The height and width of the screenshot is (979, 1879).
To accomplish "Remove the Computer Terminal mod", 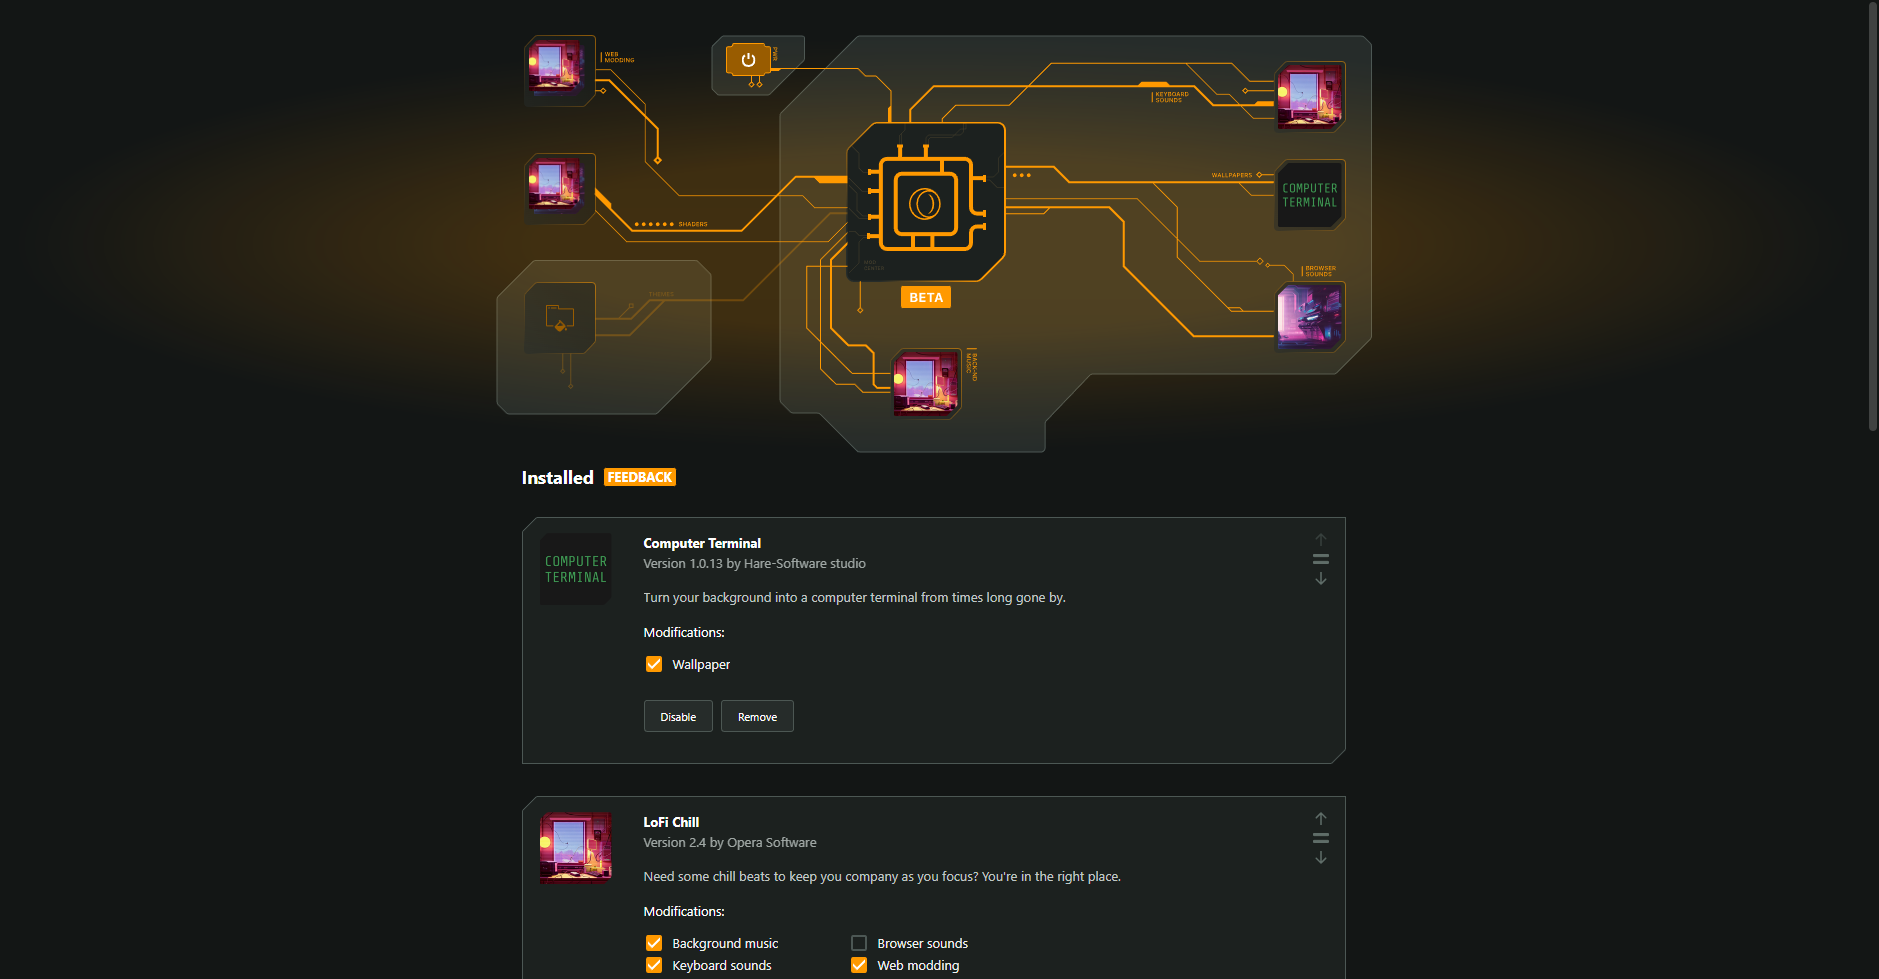I will click(x=757, y=716).
